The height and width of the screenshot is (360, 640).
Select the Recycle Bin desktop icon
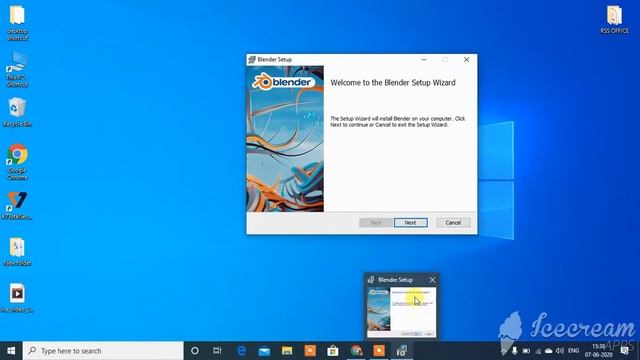[17, 112]
